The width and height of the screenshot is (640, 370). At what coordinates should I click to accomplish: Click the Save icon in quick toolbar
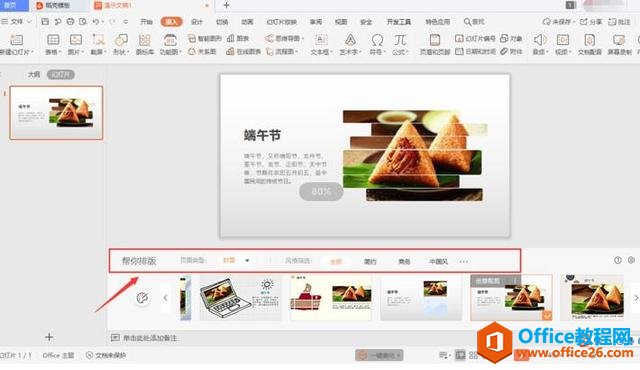click(x=45, y=22)
